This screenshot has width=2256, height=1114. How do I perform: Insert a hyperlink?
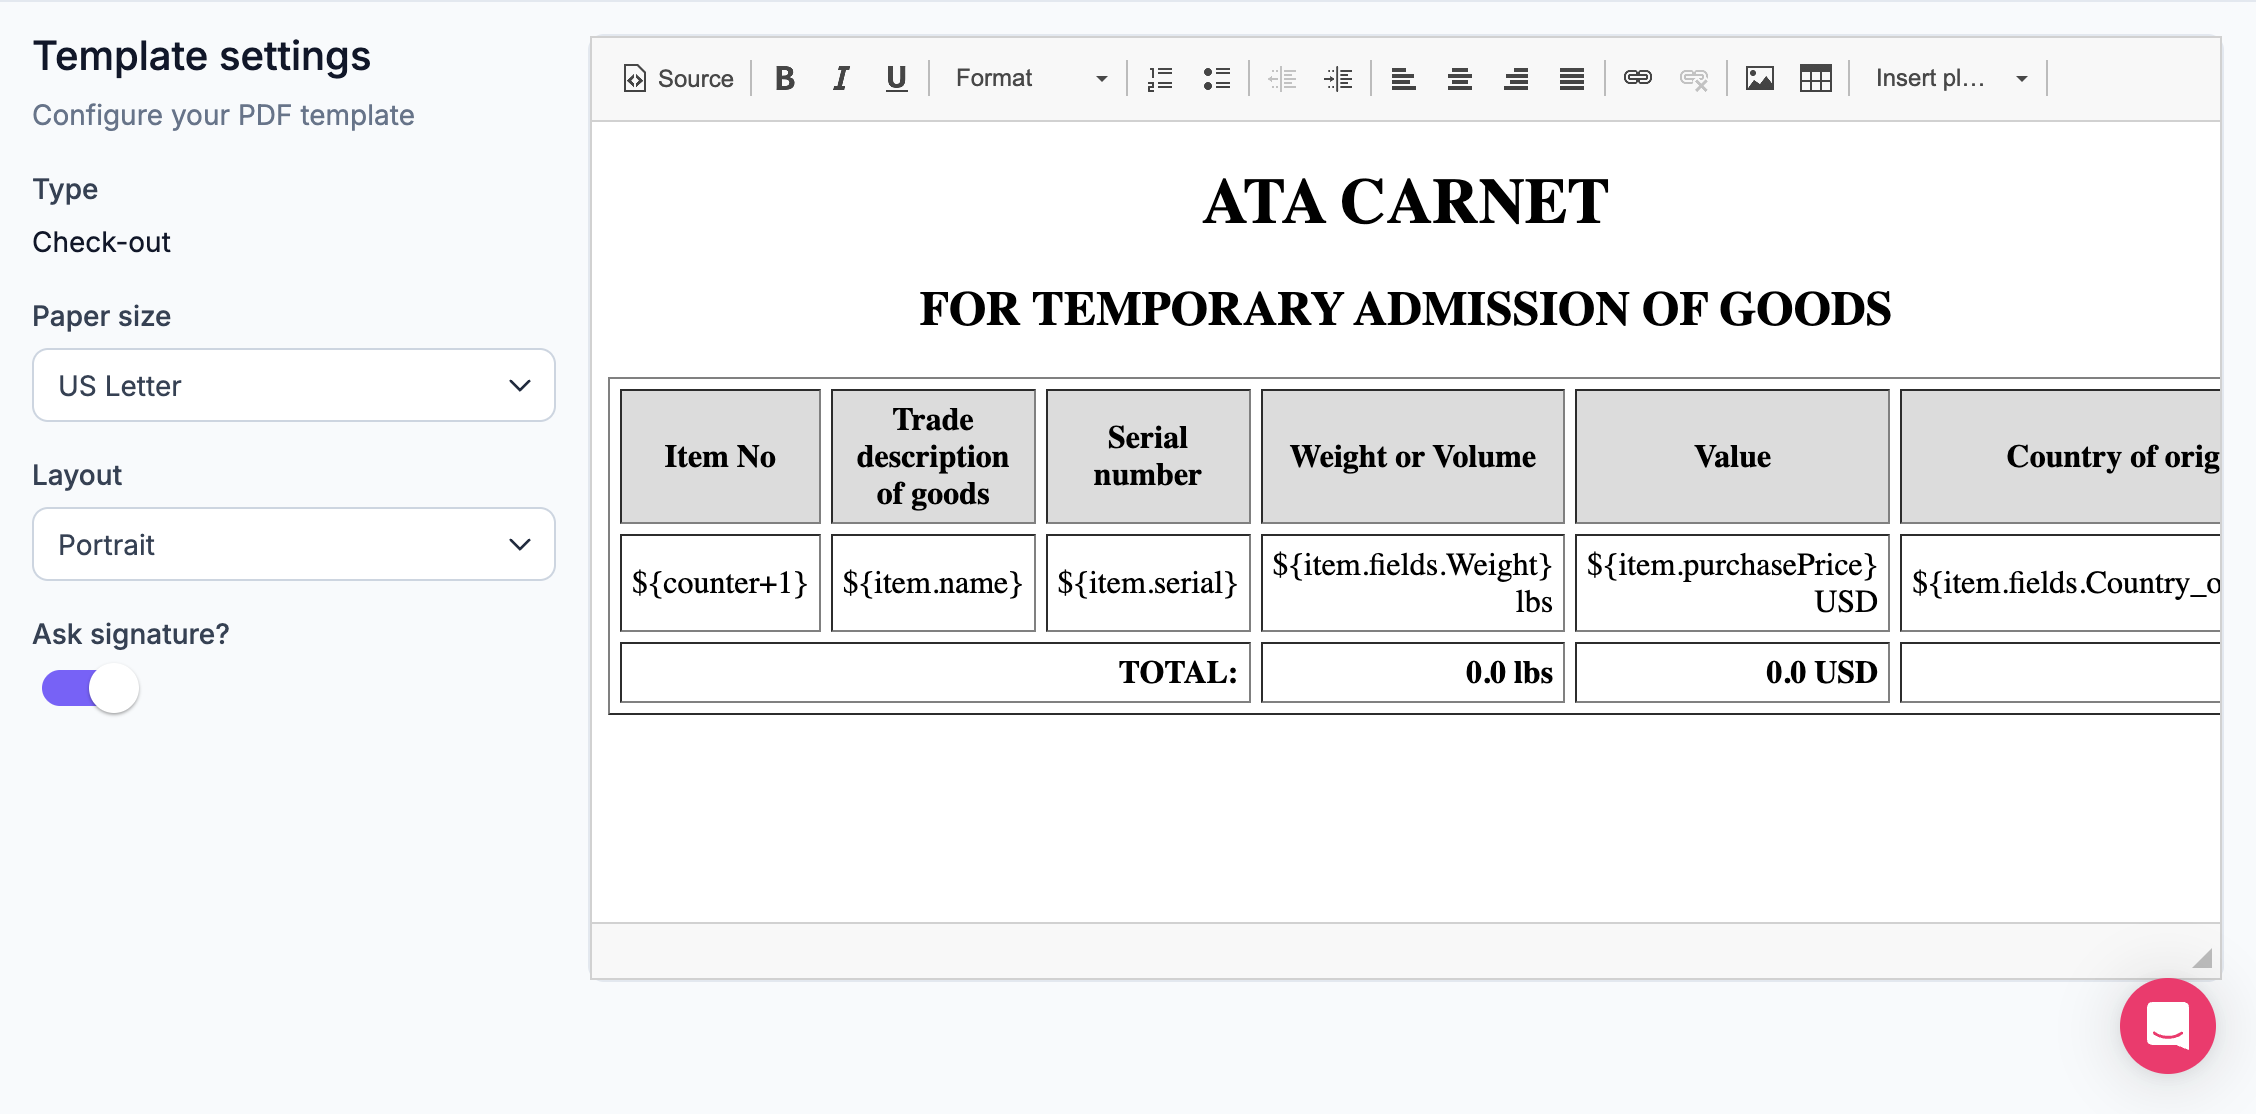coord(1638,78)
